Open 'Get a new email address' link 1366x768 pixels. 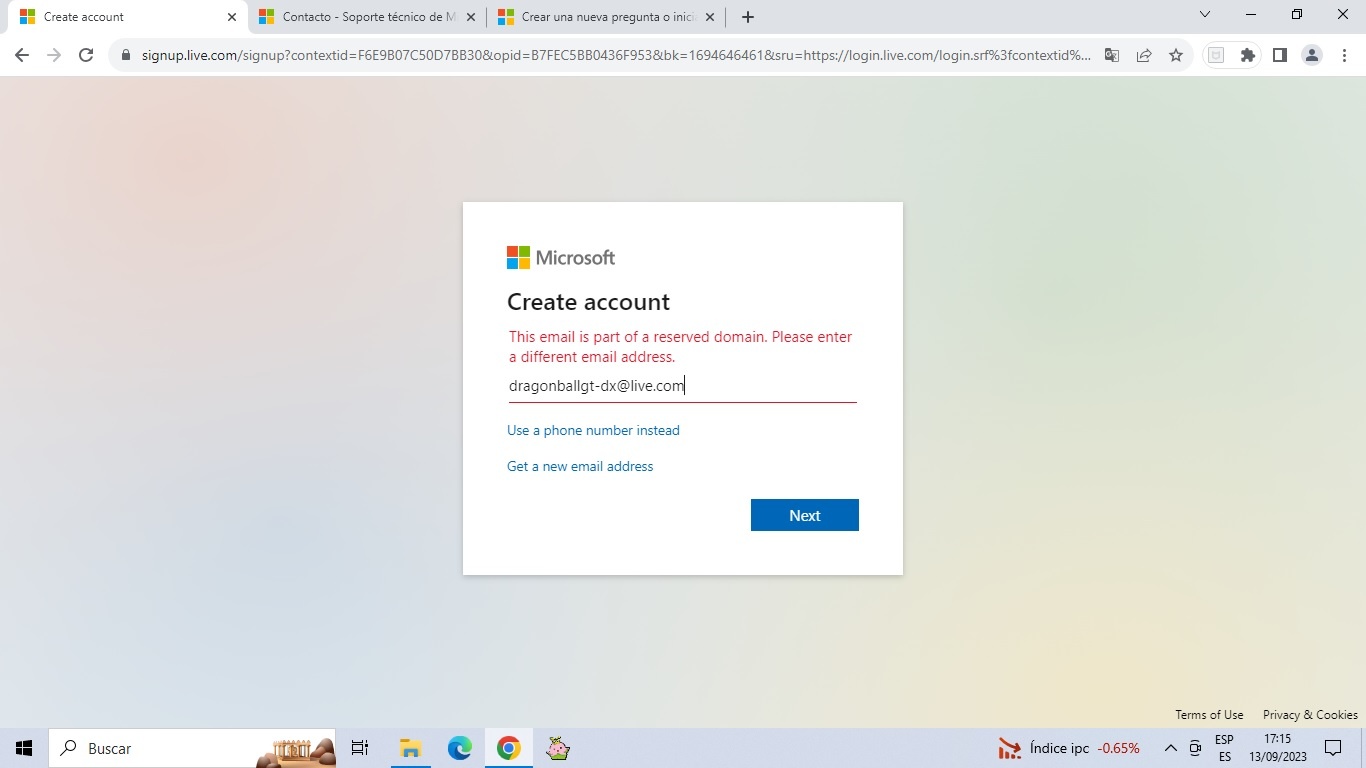(x=580, y=466)
